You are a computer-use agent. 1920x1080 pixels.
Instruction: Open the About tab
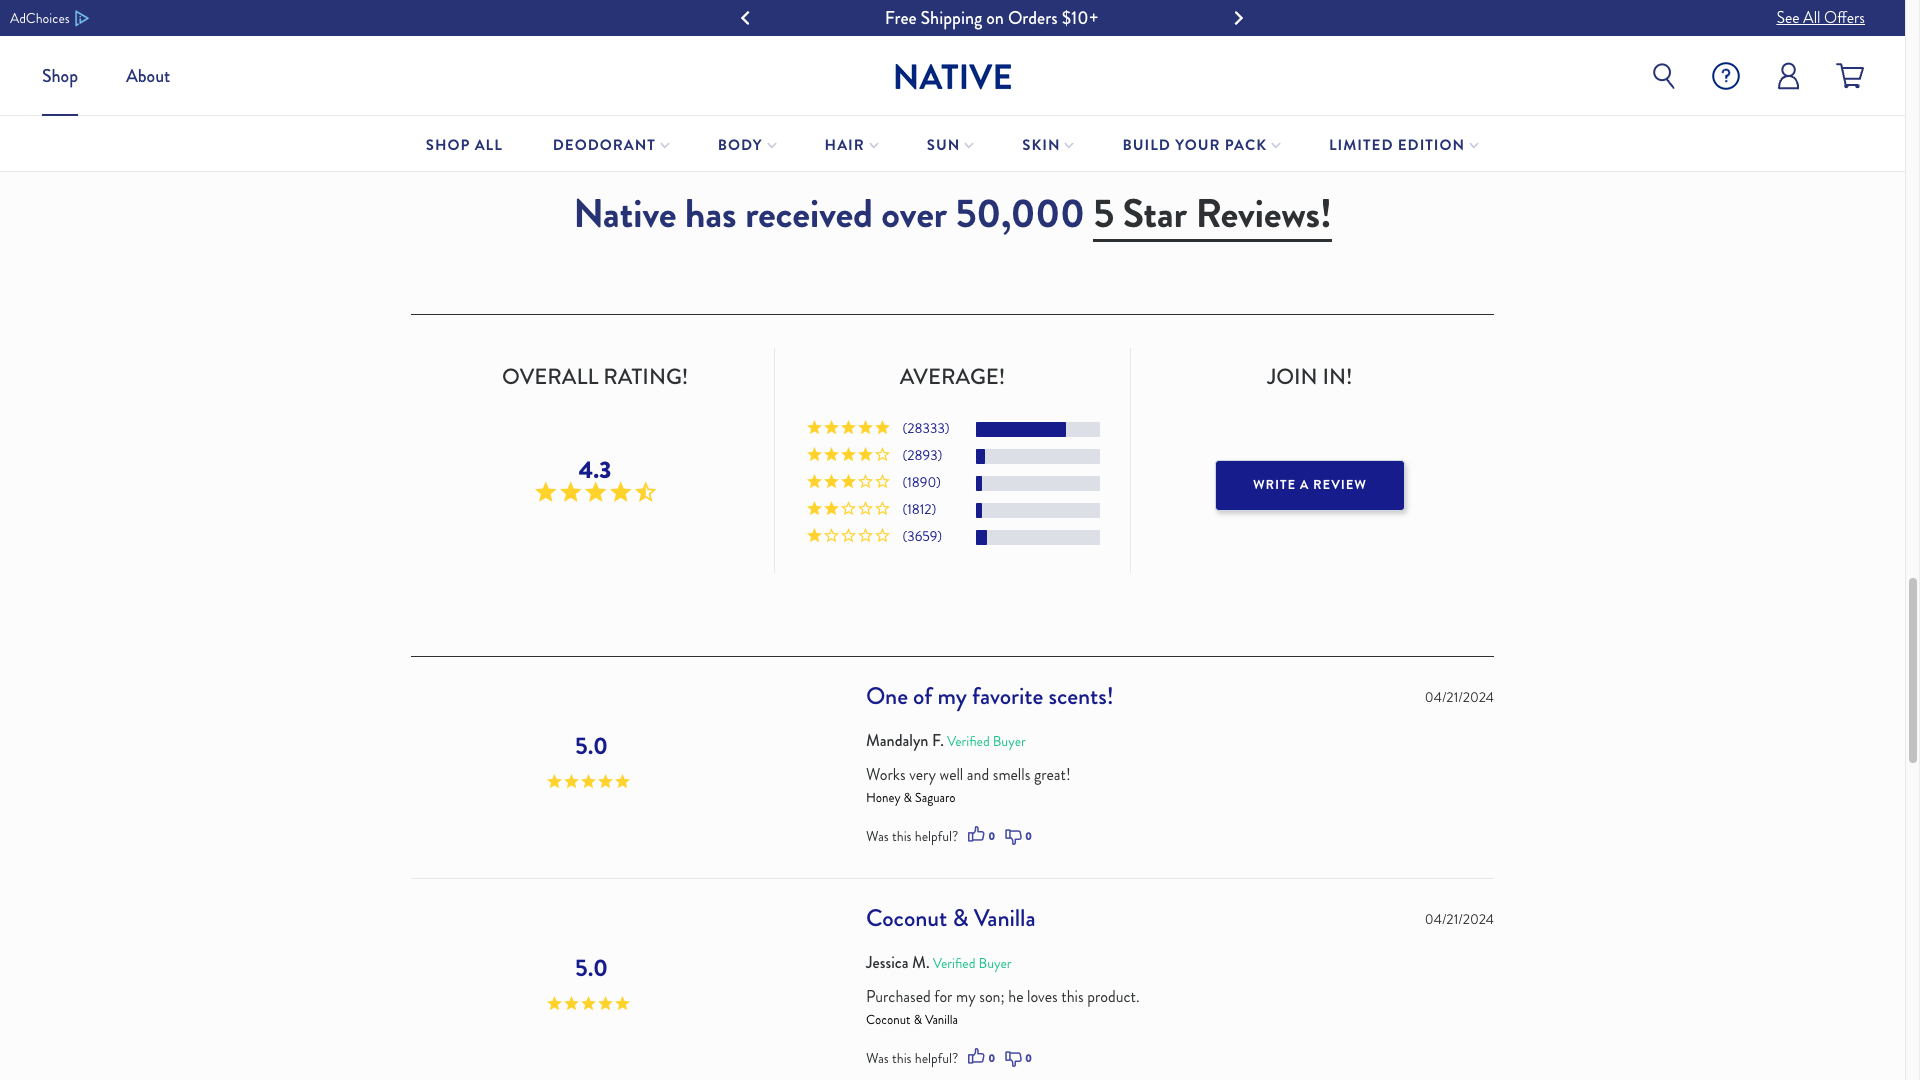pos(148,76)
